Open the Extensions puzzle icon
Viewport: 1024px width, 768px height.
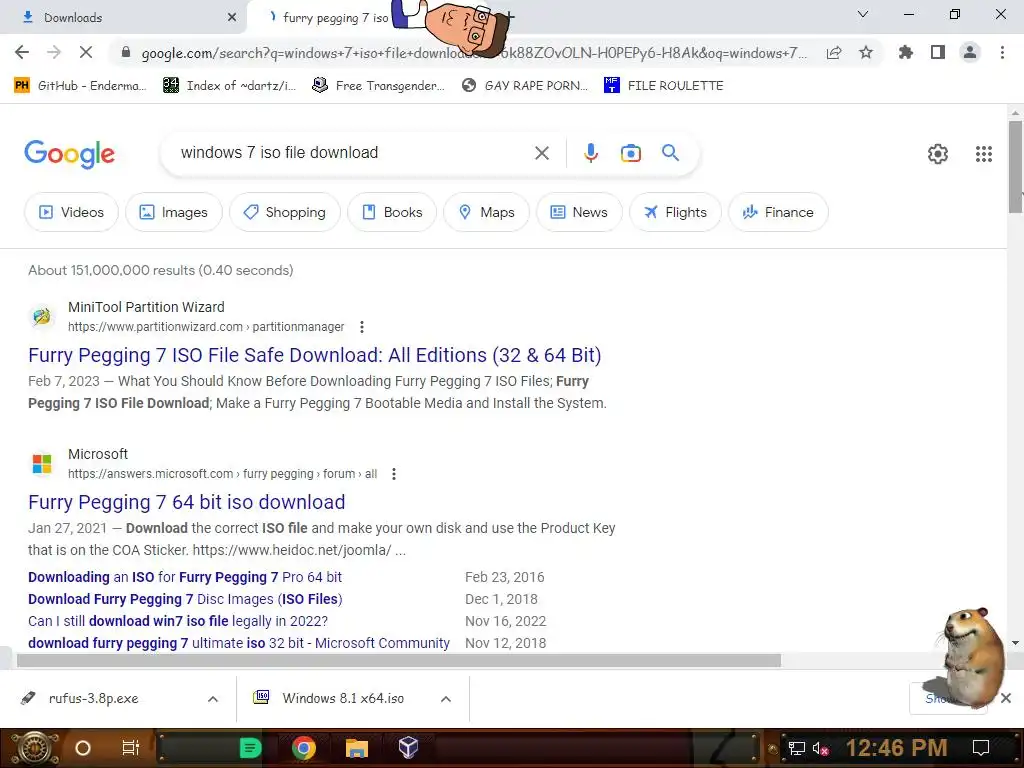906,52
